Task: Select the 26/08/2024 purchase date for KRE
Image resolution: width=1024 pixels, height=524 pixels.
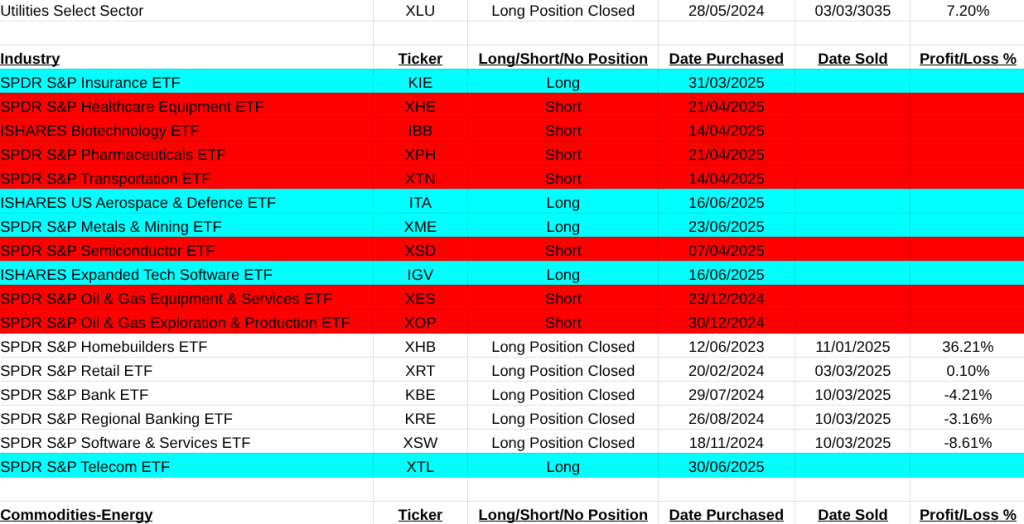Action: [726, 419]
